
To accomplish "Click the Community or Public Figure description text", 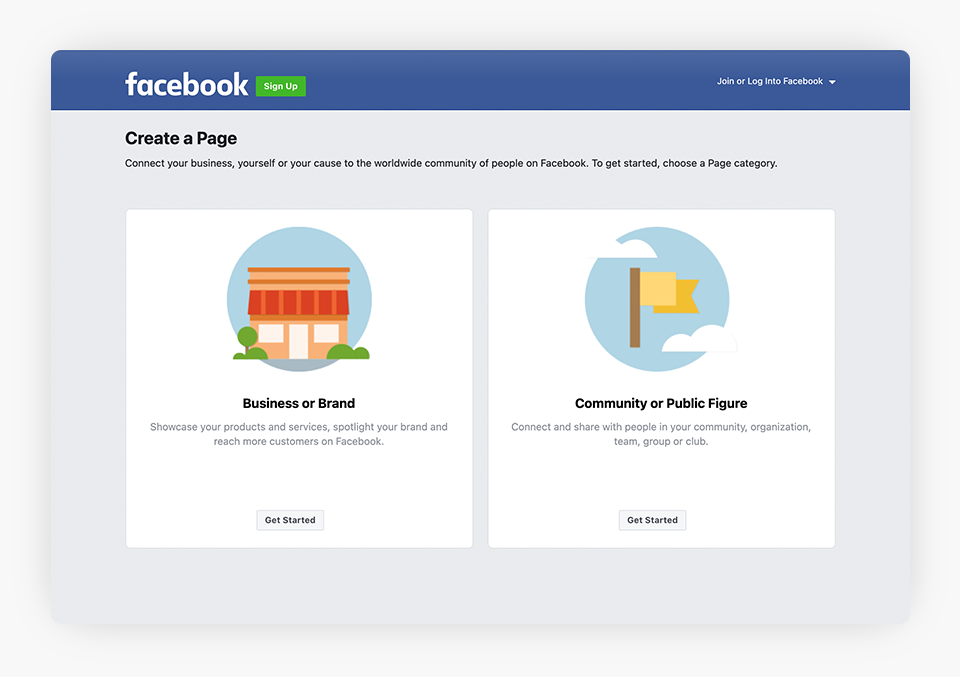I will coord(661,434).
